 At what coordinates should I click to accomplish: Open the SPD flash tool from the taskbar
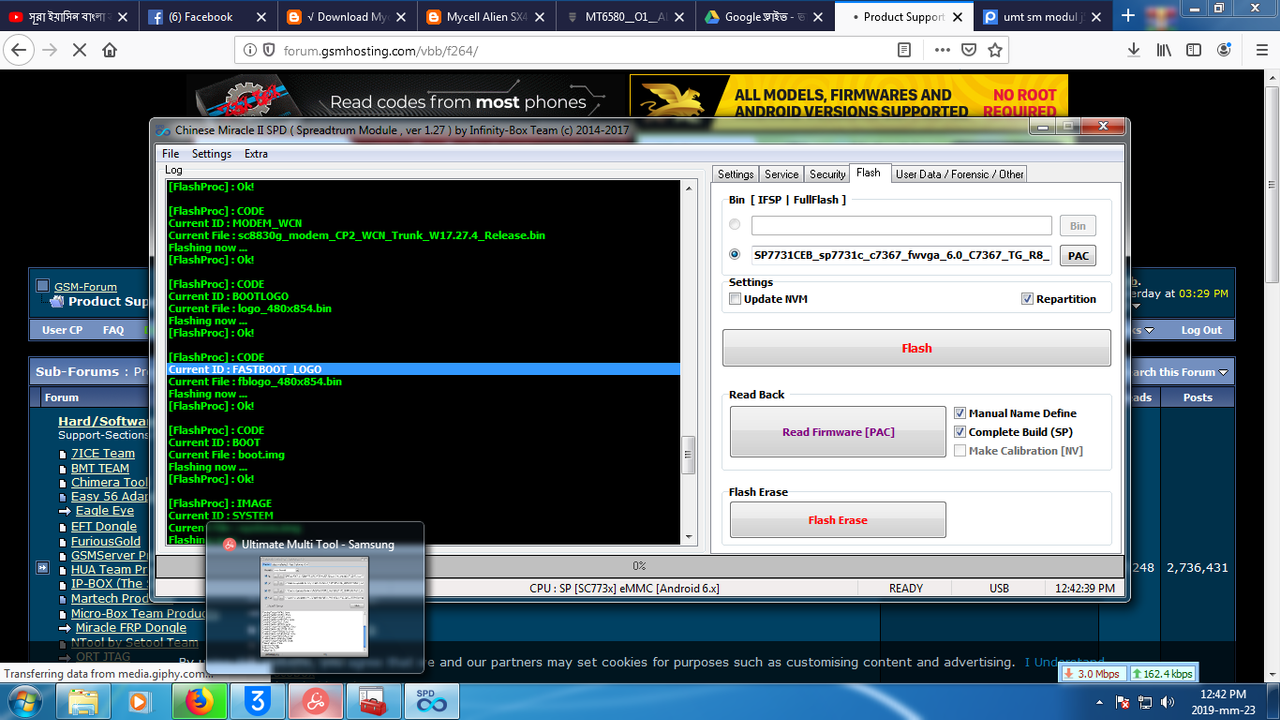[x=430, y=701]
